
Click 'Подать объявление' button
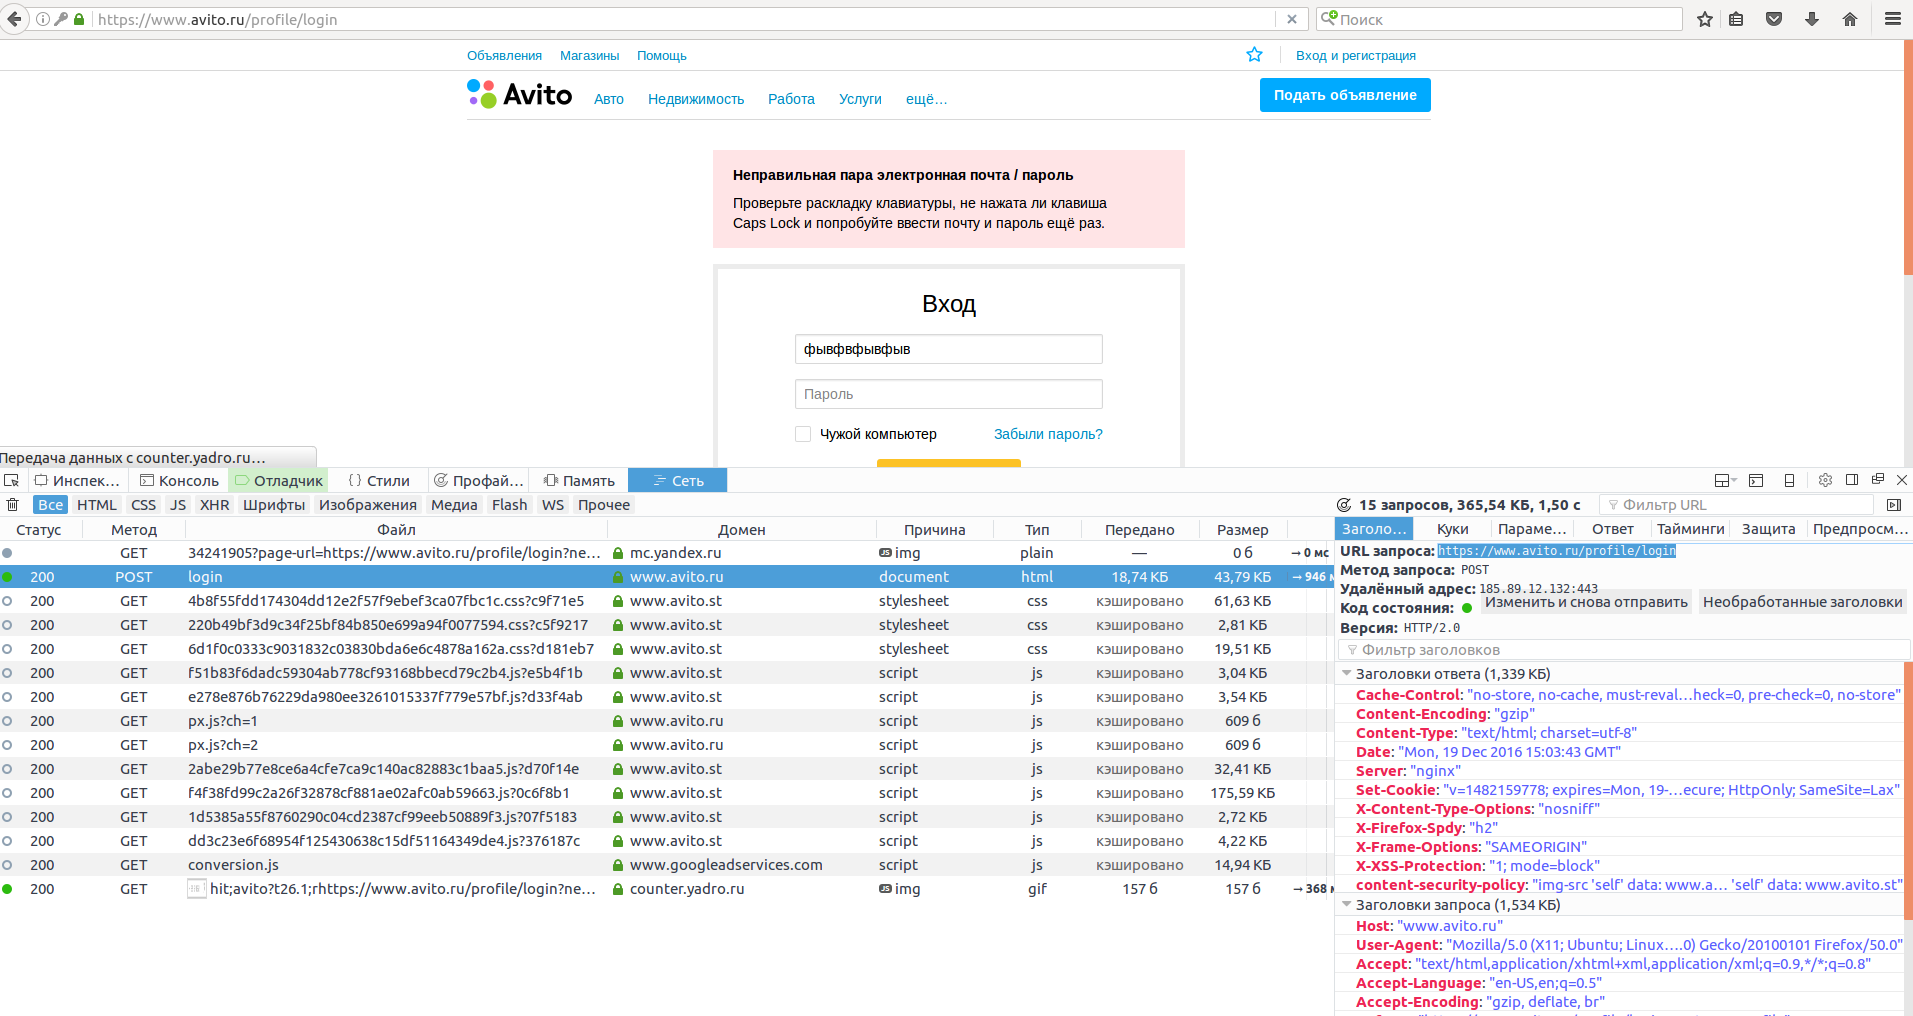click(x=1345, y=95)
